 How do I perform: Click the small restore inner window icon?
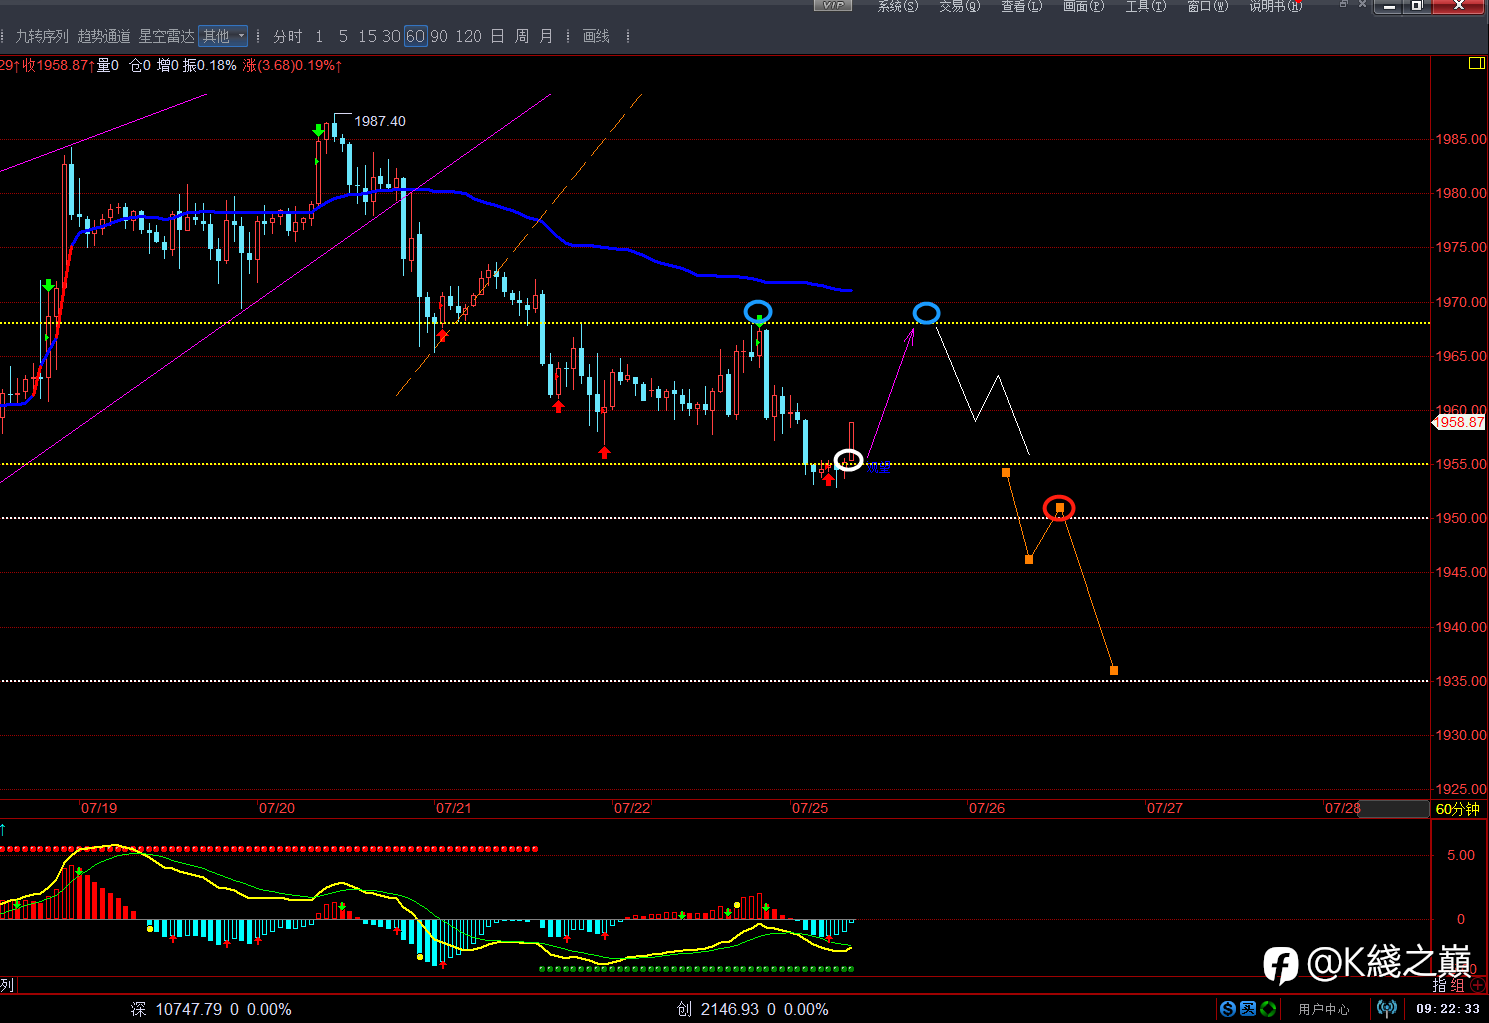coord(1344,5)
